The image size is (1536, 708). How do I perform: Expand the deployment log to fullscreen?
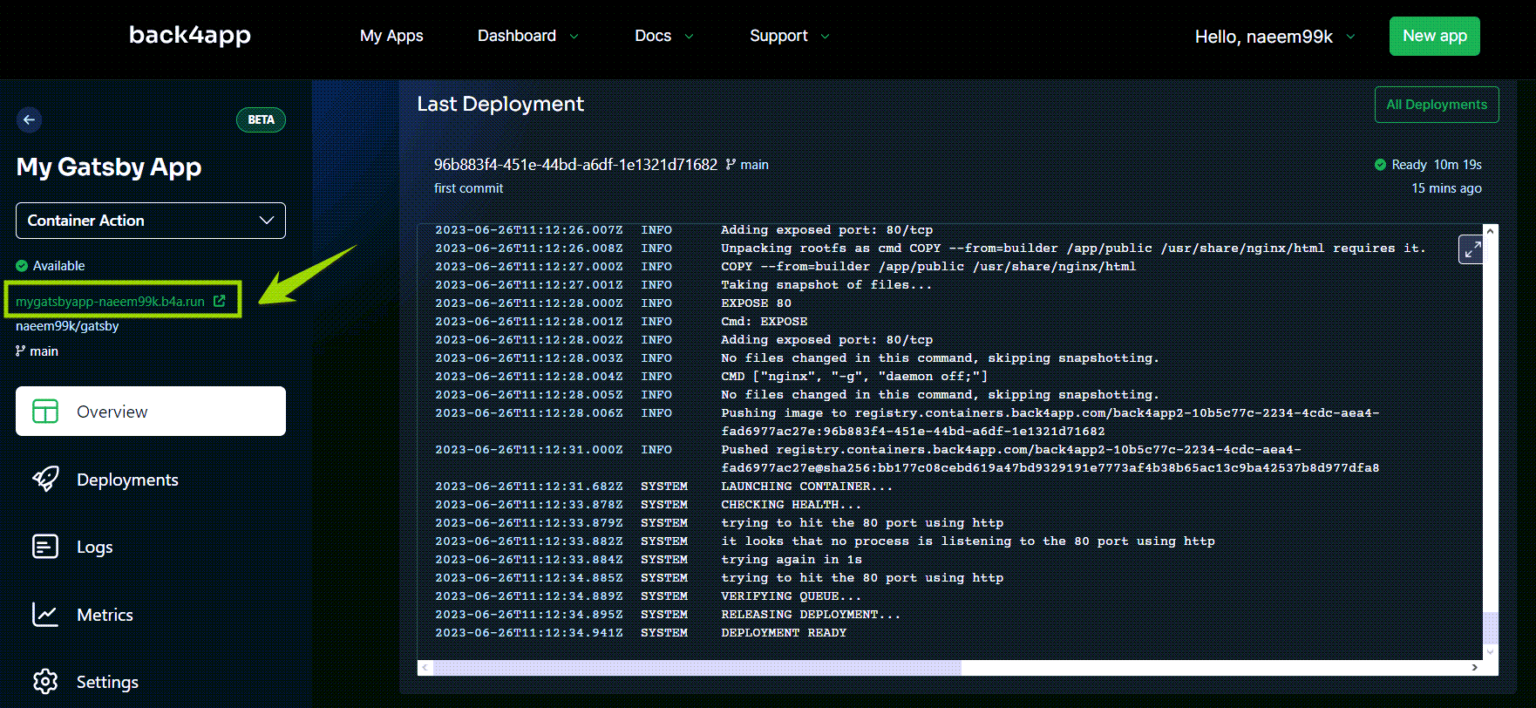tap(1472, 250)
